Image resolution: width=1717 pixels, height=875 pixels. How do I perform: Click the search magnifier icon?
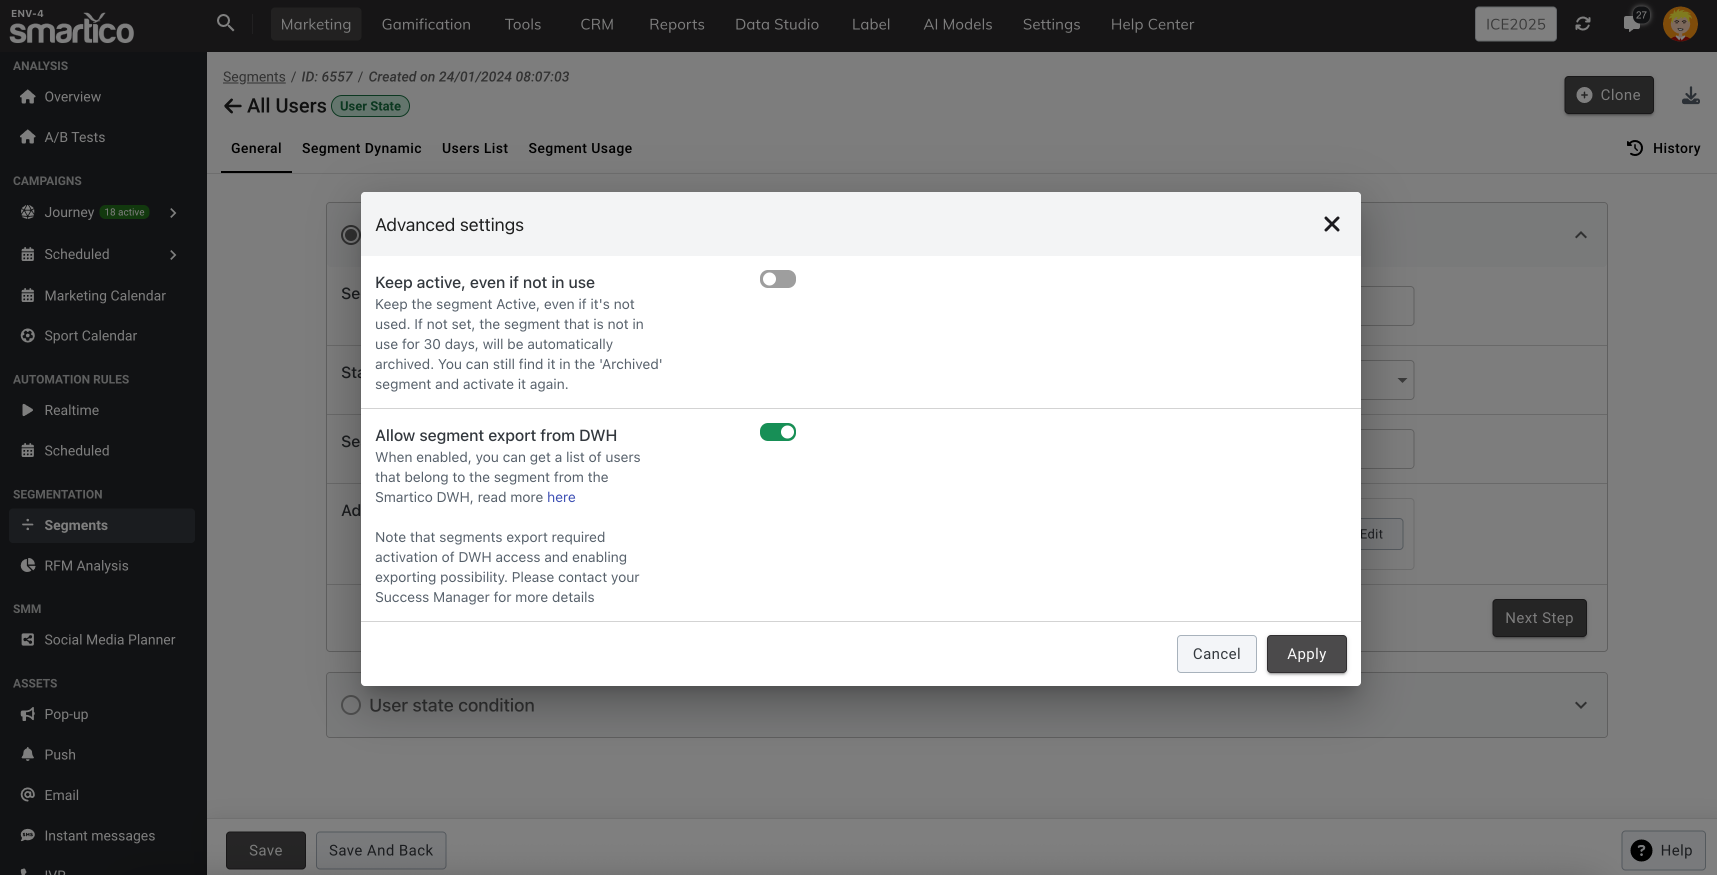[225, 23]
